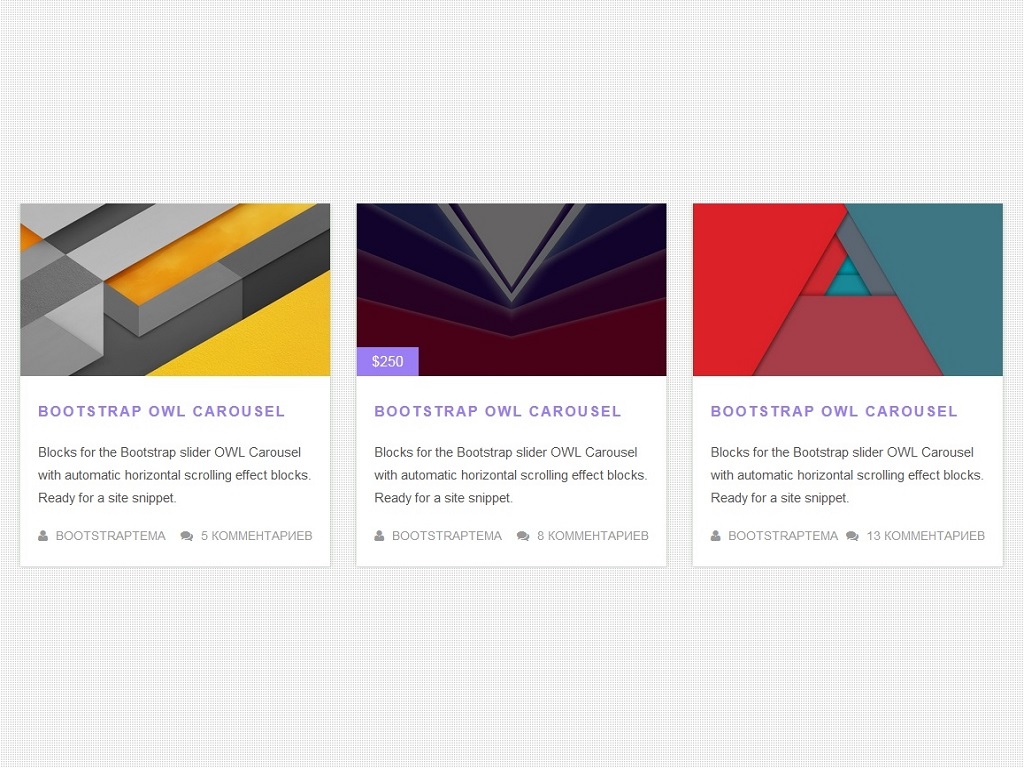Open the 5 КОММЕНТАРИЕВ comments link
Image resolution: width=1024 pixels, height=768 pixels.
coord(258,536)
